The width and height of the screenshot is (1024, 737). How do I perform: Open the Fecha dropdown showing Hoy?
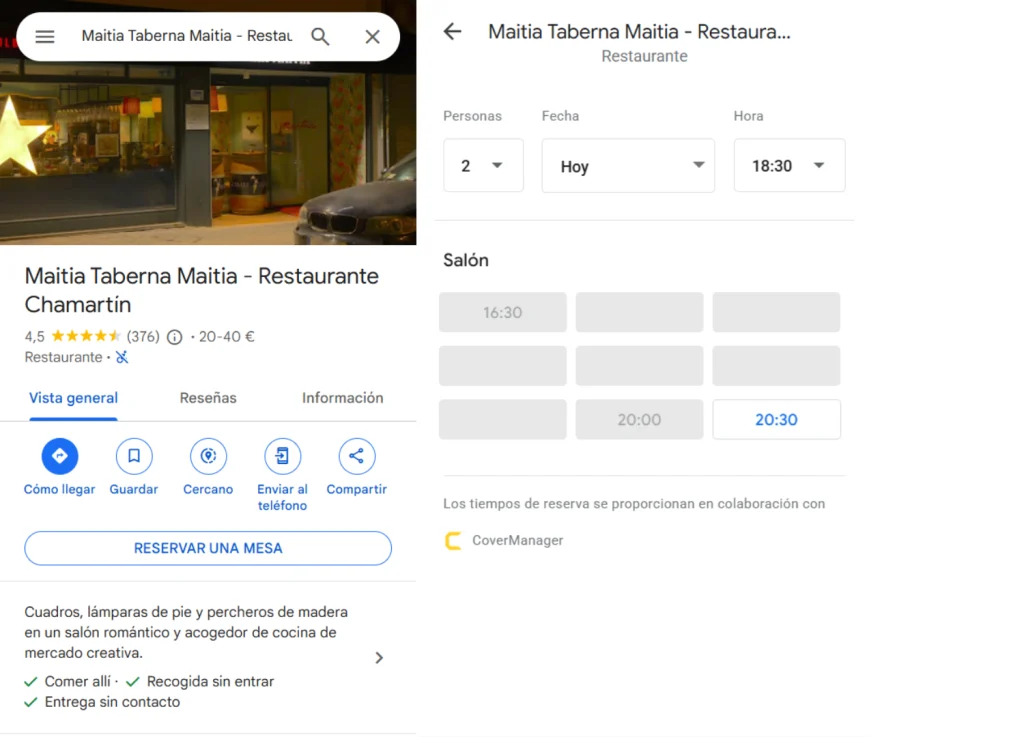tap(628, 166)
